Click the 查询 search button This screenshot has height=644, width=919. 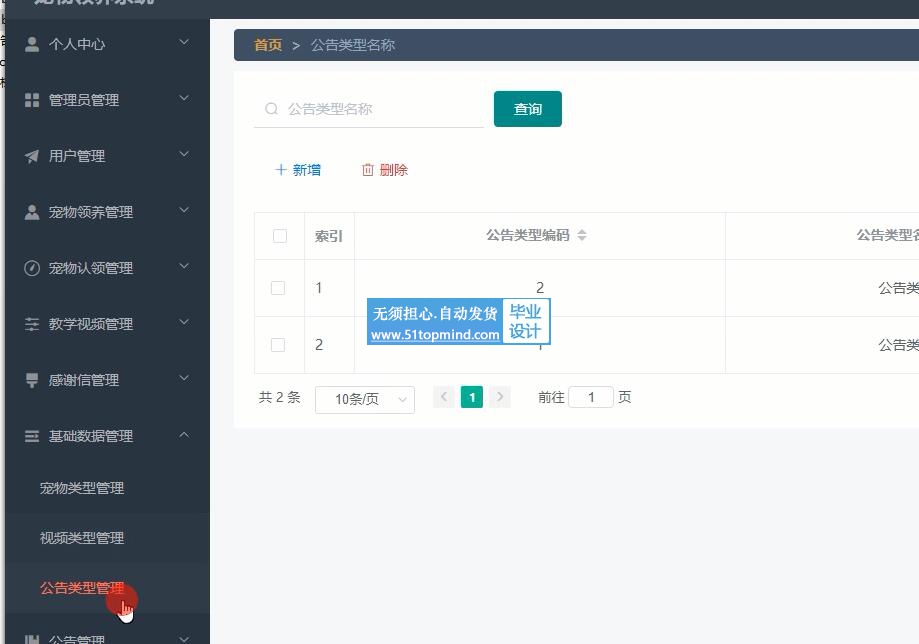pos(527,109)
